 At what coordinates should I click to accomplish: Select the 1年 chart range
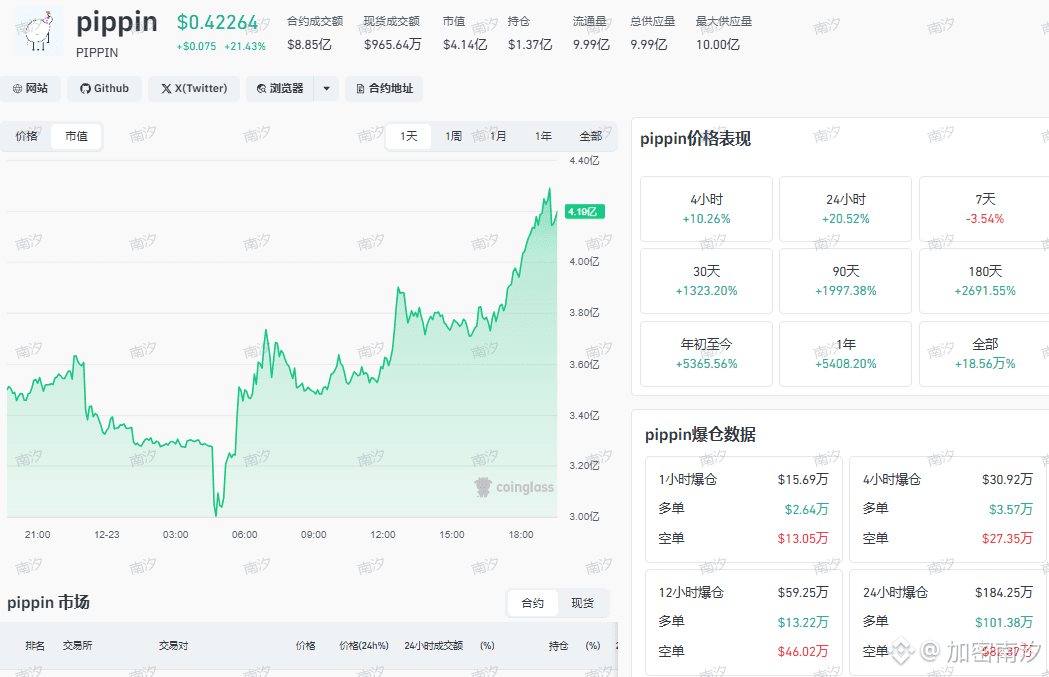[543, 136]
